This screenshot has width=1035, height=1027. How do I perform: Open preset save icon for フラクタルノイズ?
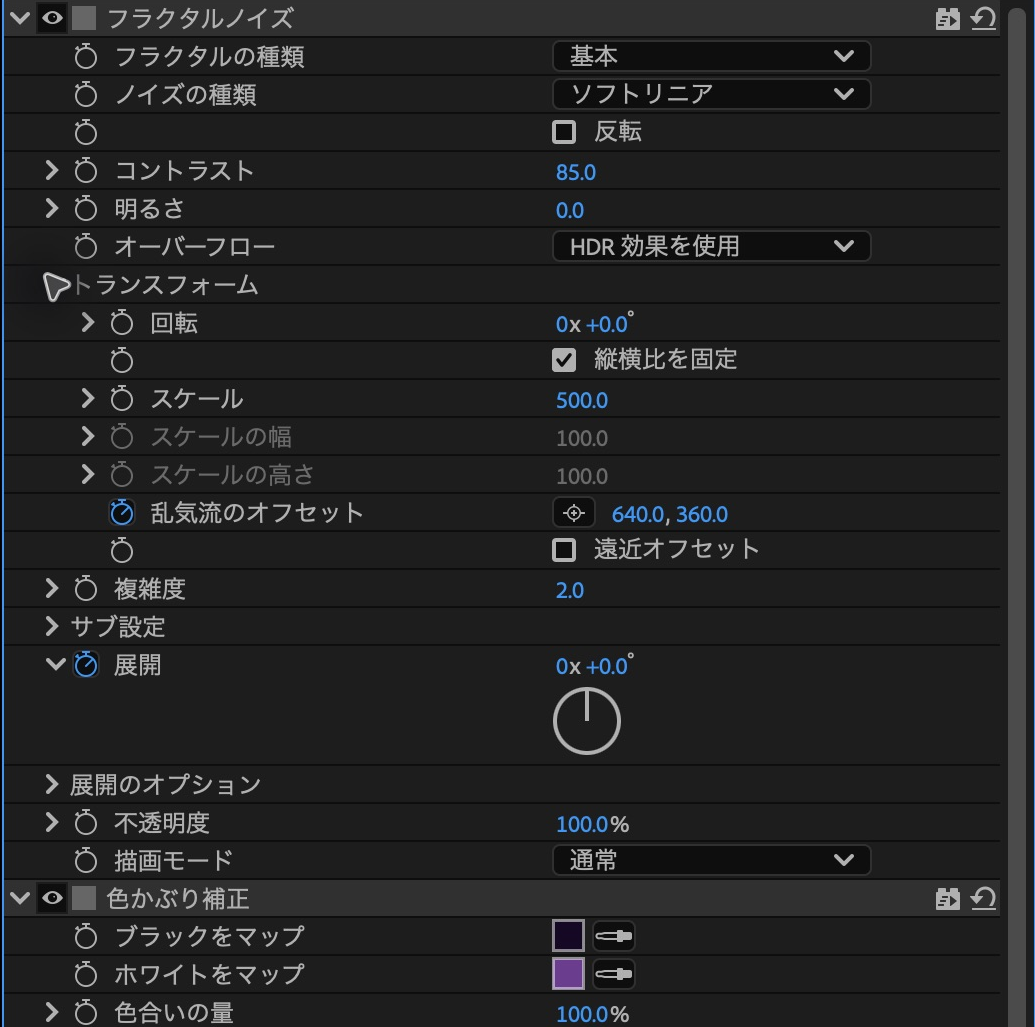click(x=947, y=18)
